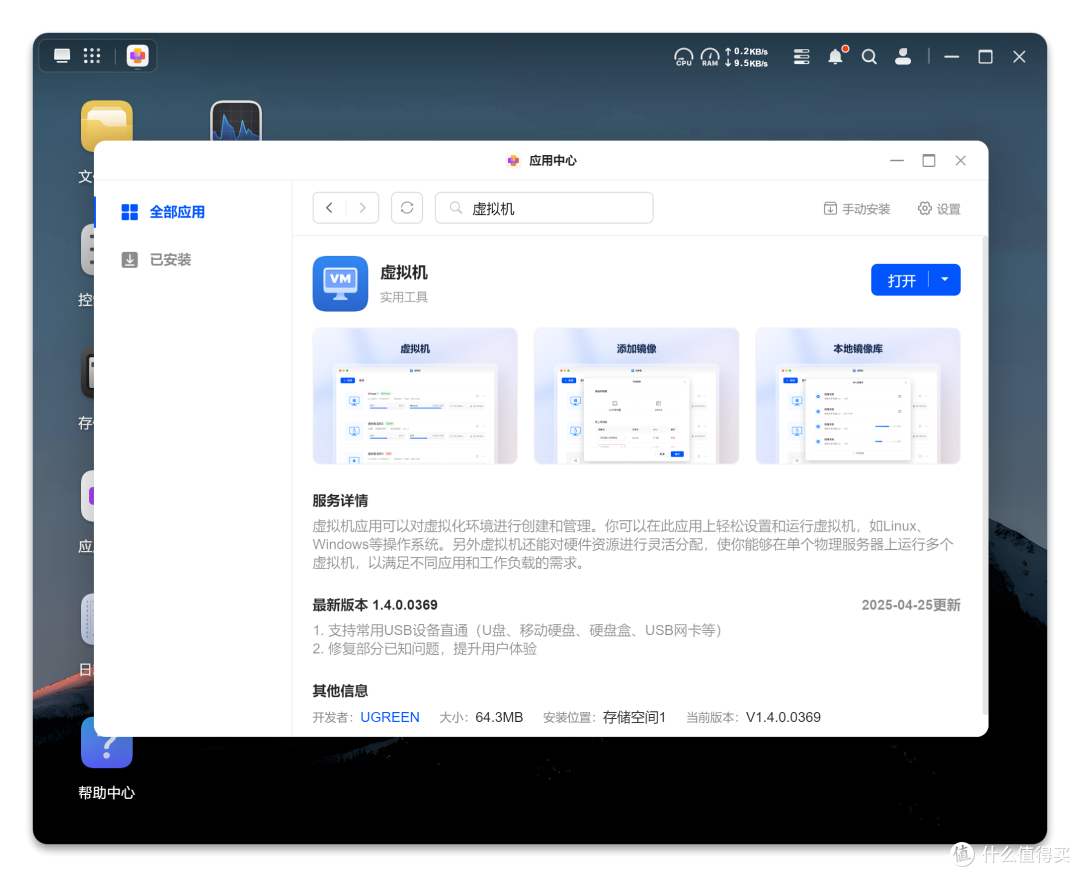Open the task manager list icon
This screenshot has width=1080, height=877.
[801, 56]
